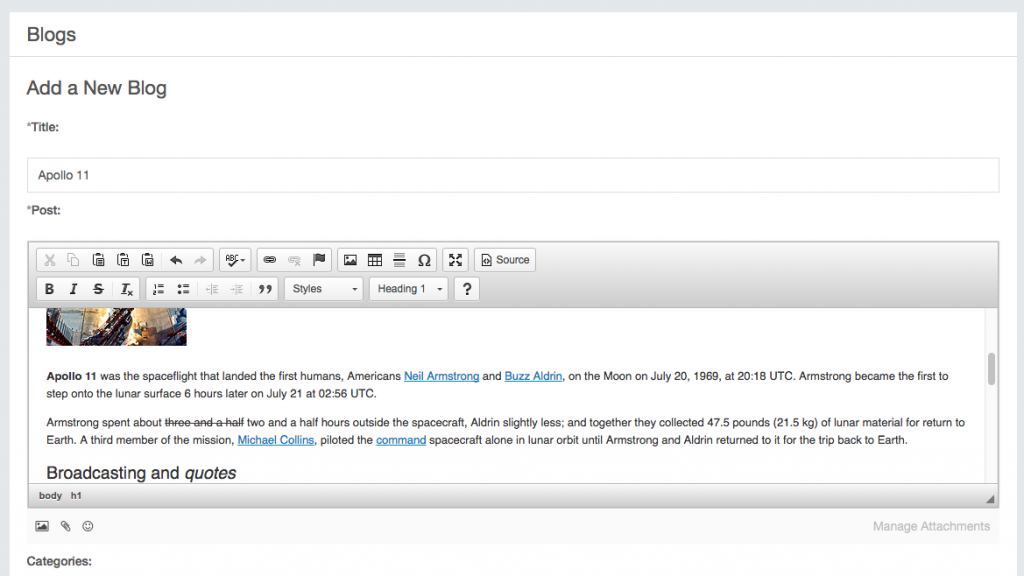
Task: Follow the Neil Armstrong hyperlink
Action: (441, 376)
